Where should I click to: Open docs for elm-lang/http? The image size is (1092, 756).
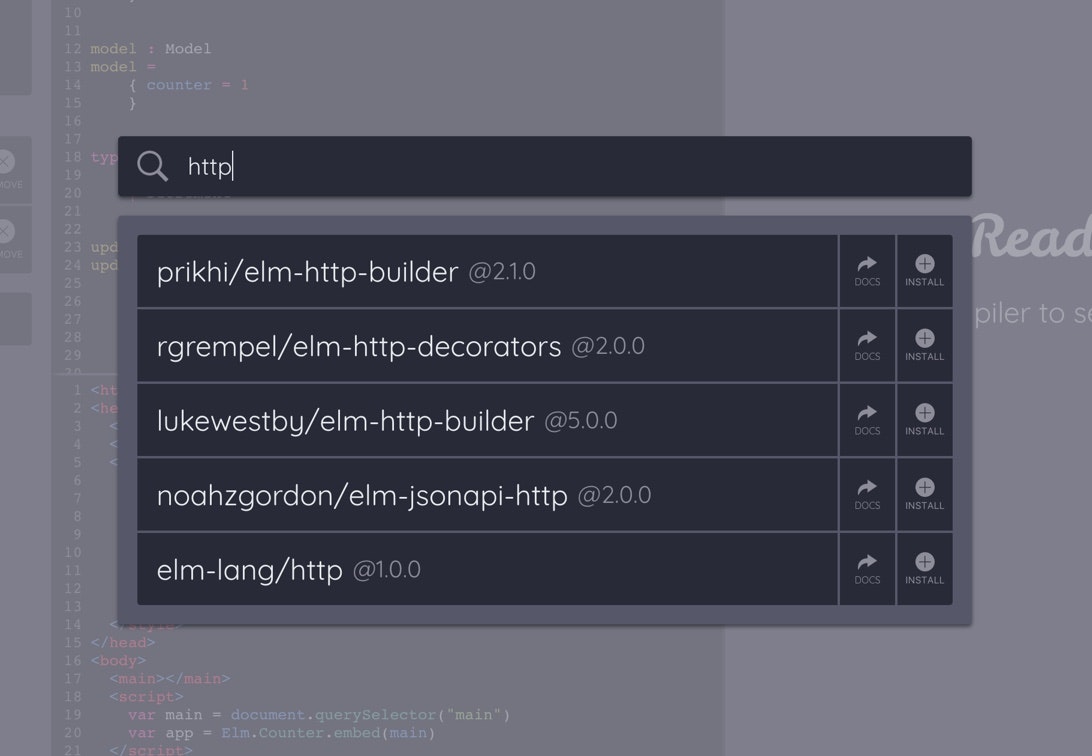(x=867, y=569)
